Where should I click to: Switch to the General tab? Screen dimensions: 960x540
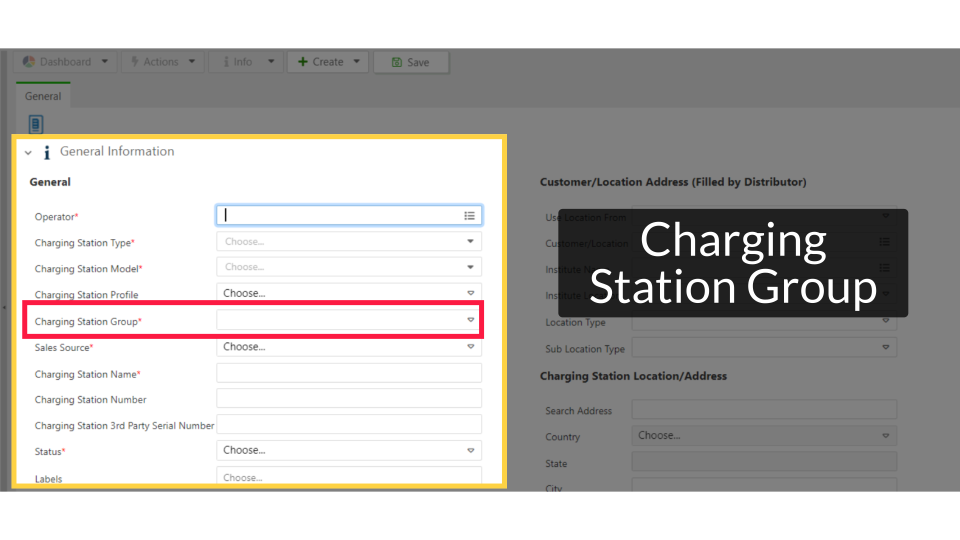coord(43,96)
